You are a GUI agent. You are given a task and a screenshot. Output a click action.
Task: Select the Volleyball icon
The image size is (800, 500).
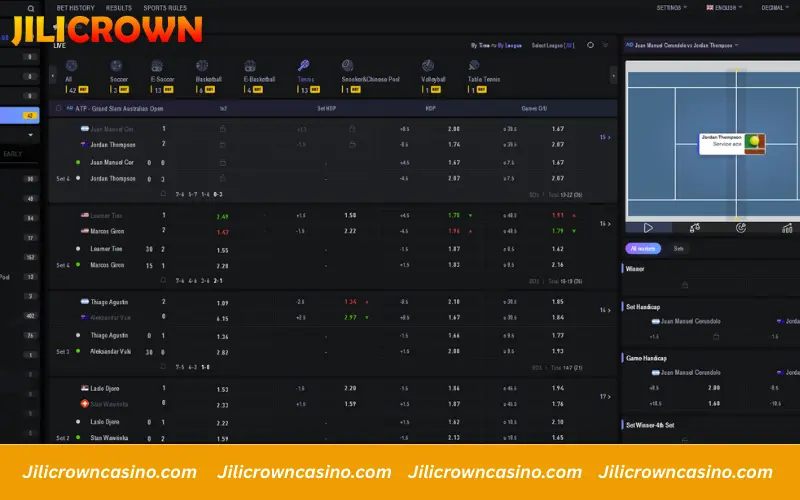(428, 65)
